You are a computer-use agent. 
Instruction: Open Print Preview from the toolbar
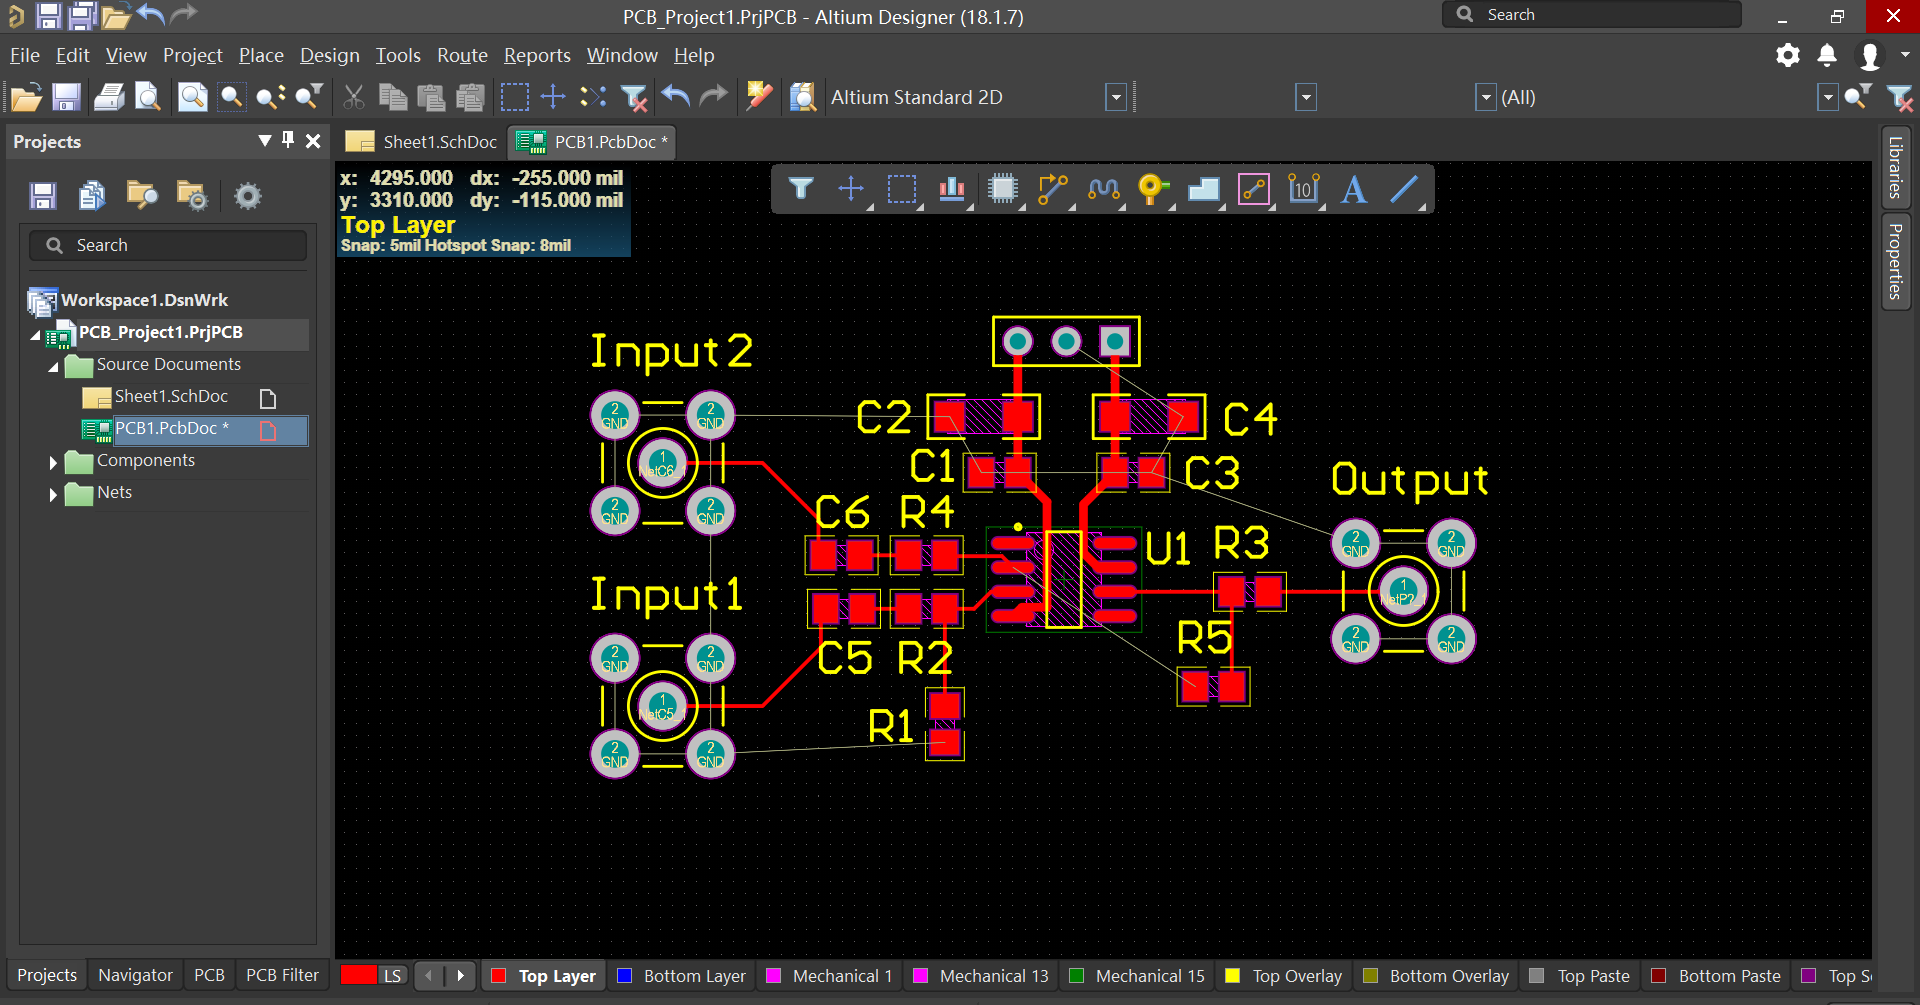(x=148, y=97)
